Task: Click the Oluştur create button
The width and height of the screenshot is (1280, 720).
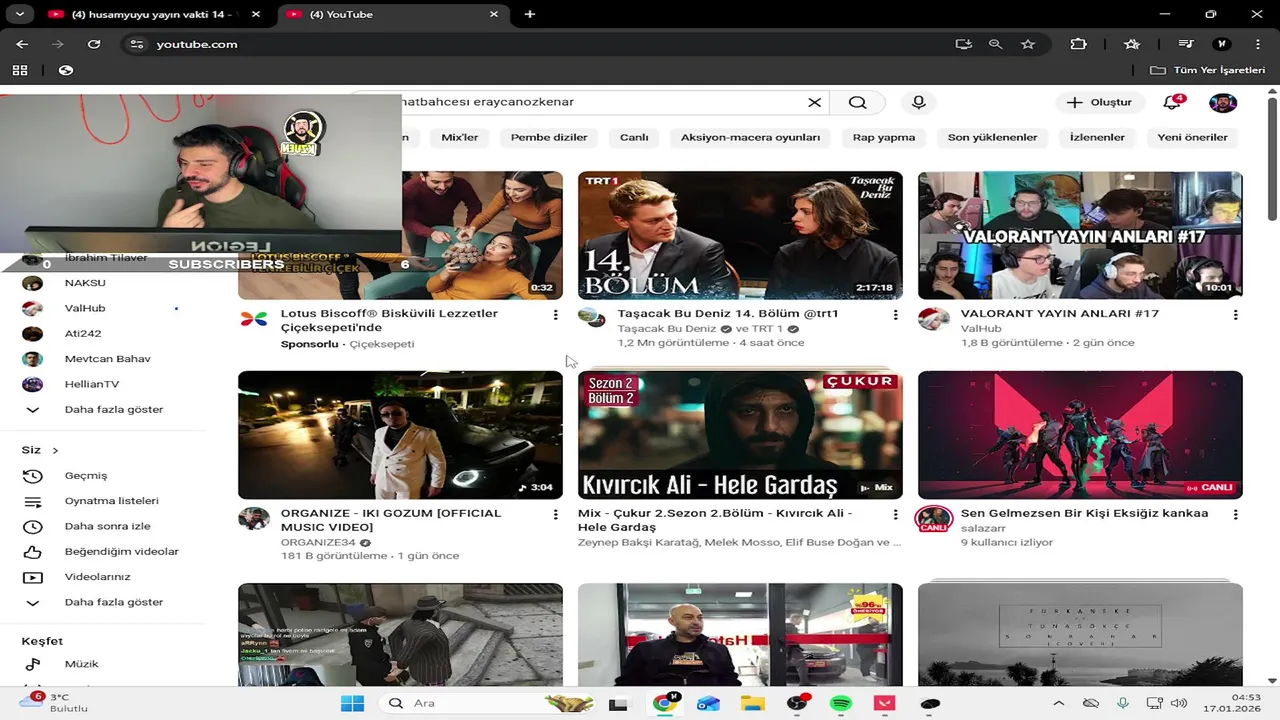Action: pos(1099,102)
